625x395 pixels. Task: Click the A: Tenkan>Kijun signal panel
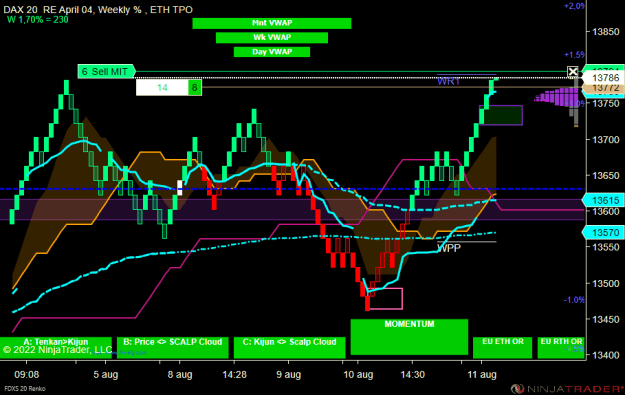click(x=56, y=347)
